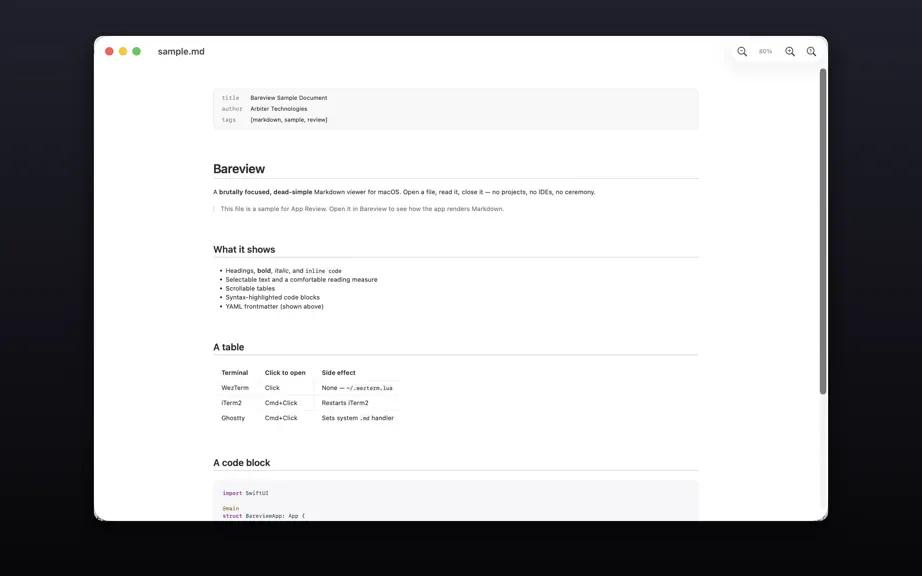Click list item 'YAML frontmatter (shown above)'

click(x=274, y=306)
